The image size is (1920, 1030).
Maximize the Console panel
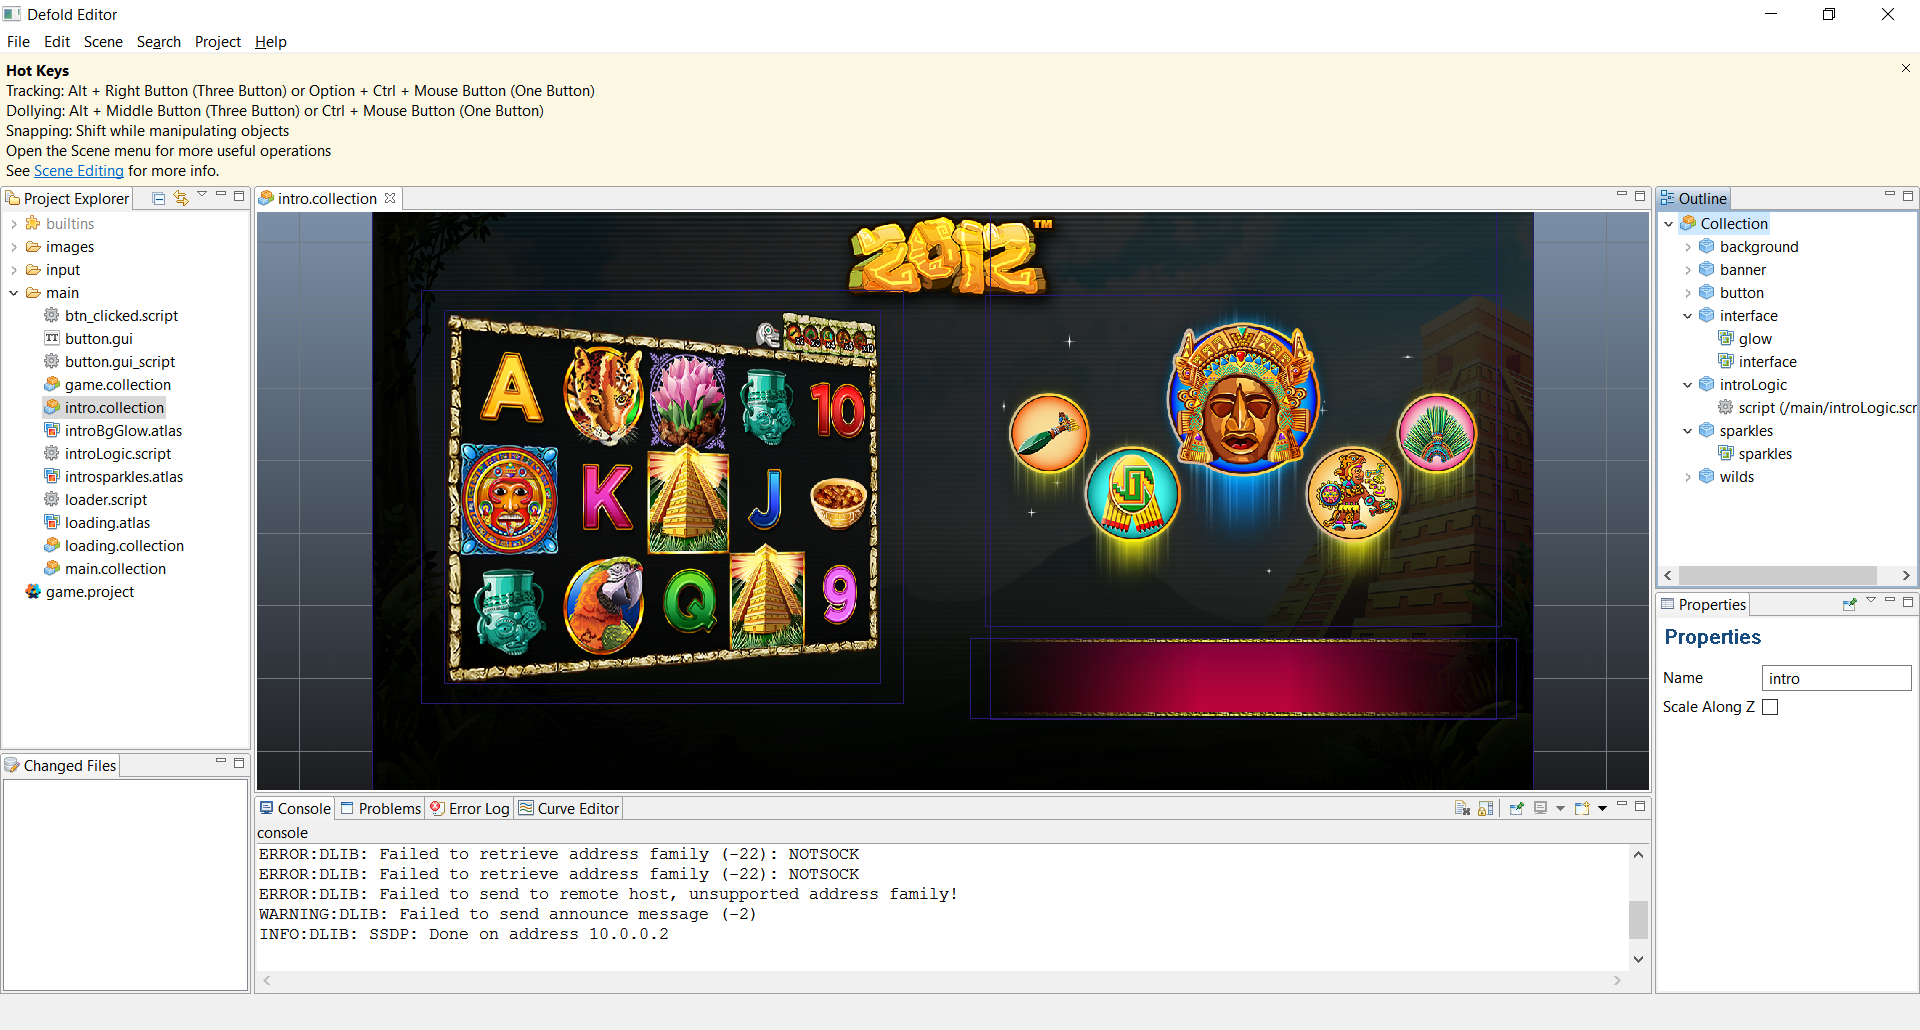pos(1640,806)
